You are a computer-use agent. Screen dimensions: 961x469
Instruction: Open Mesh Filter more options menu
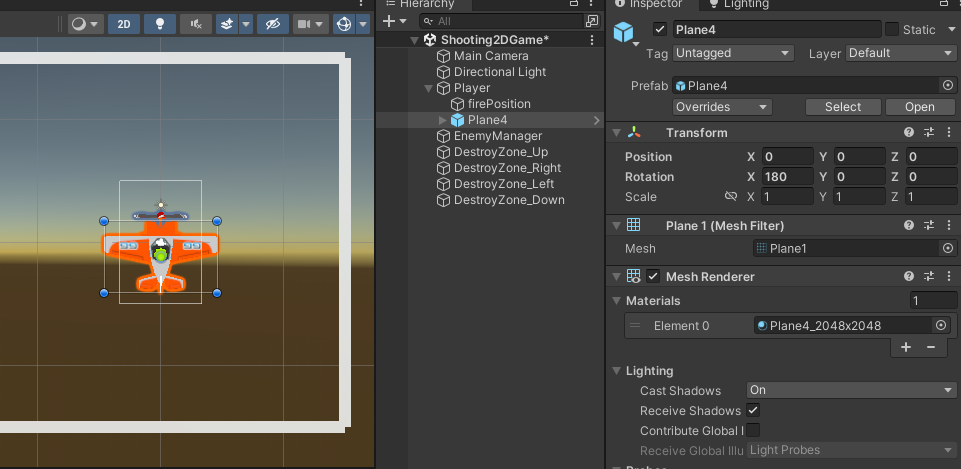pyautogui.click(x=949, y=225)
